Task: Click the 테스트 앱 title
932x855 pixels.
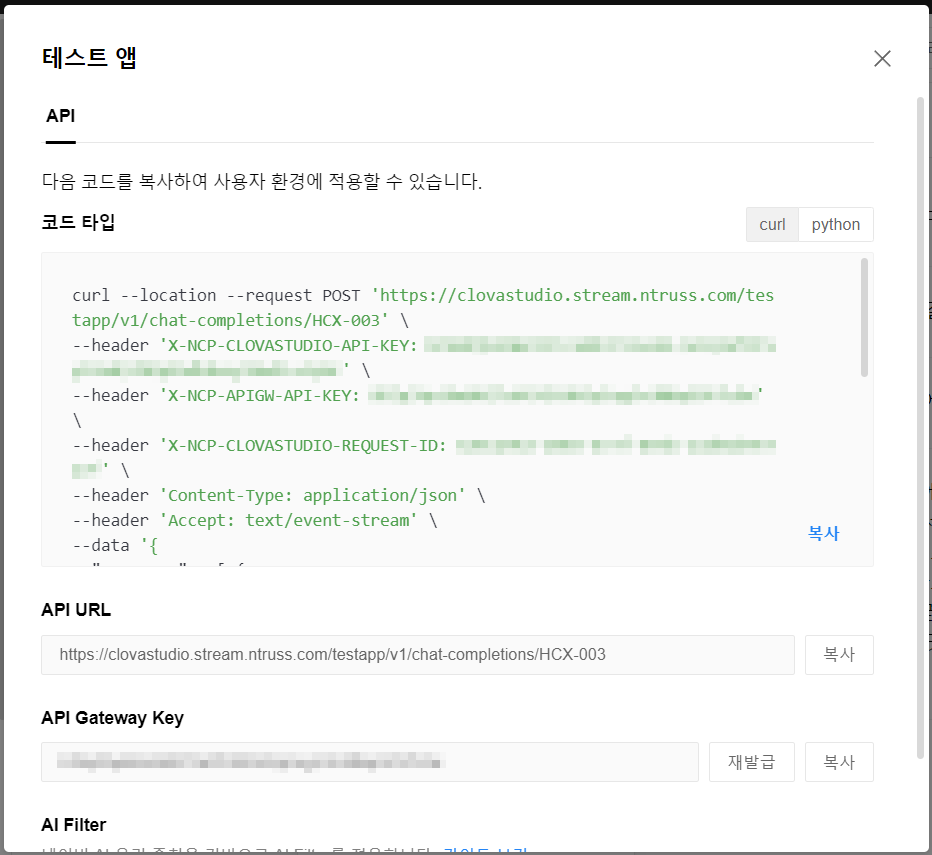Action: coord(89,58)
